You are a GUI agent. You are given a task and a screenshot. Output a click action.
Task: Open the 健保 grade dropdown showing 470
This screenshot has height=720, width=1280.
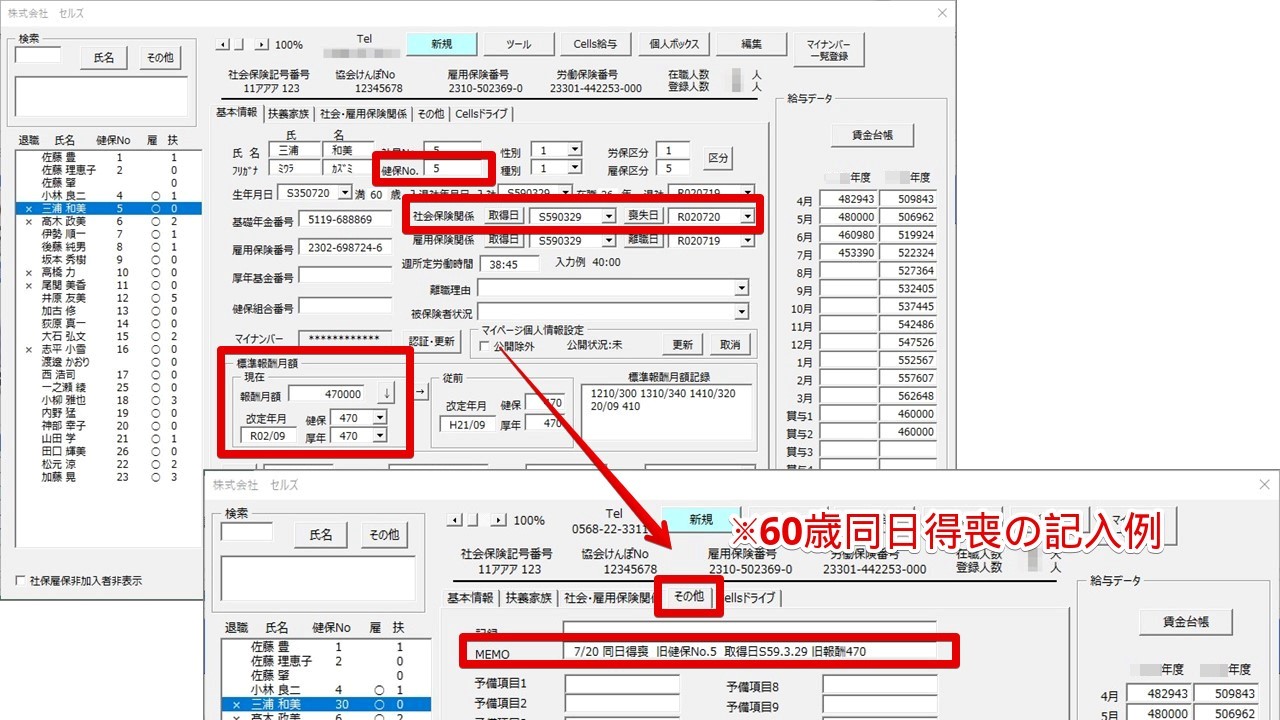click(x=379, y=418)
